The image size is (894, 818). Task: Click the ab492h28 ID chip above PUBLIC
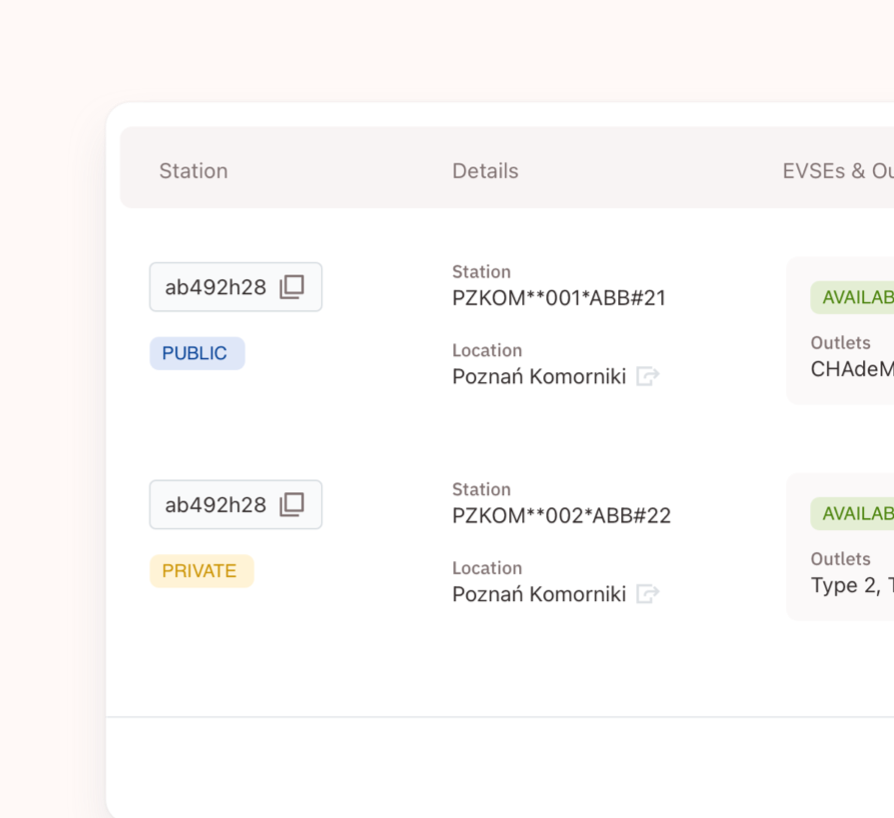point(215,288)
